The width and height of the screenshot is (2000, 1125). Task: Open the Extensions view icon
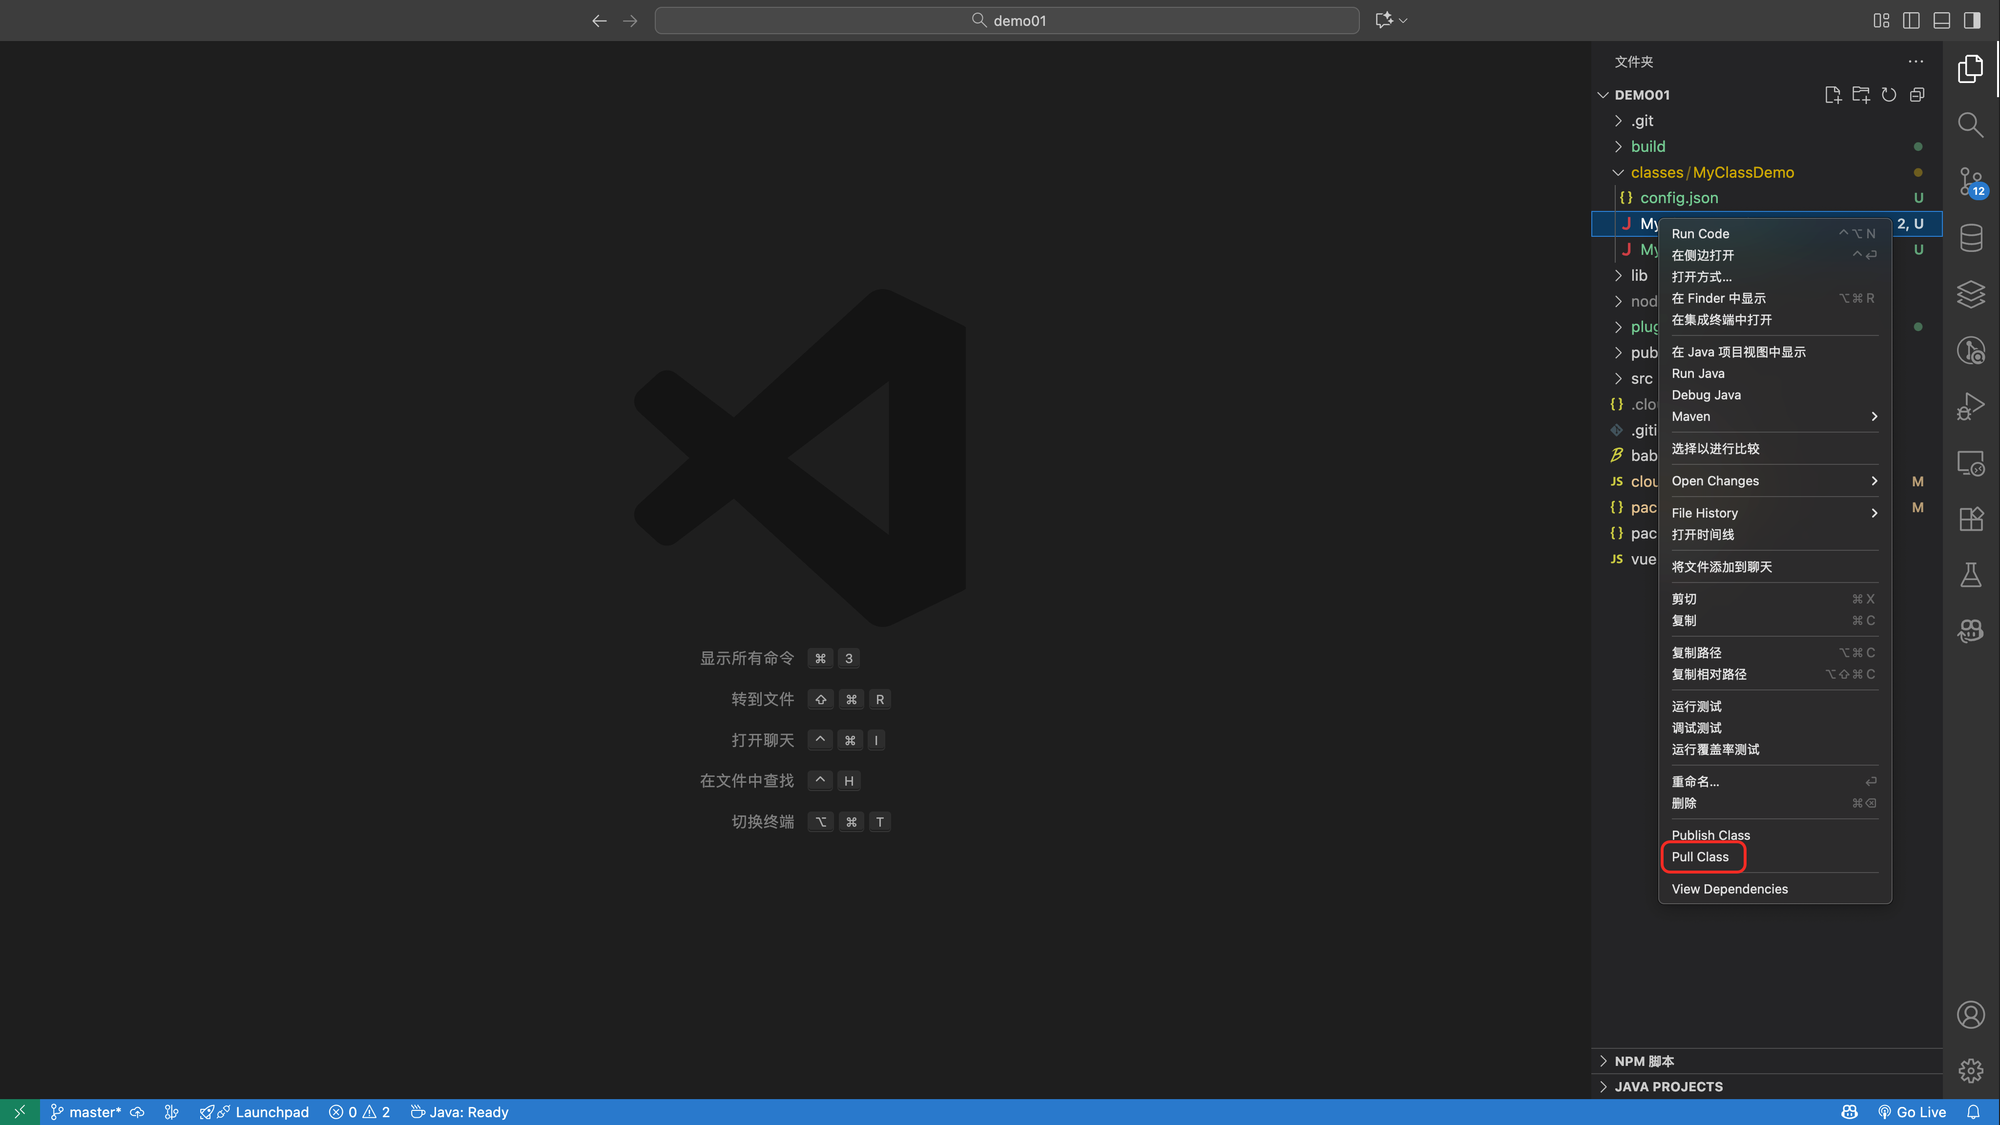click(x=1970, y=519)
